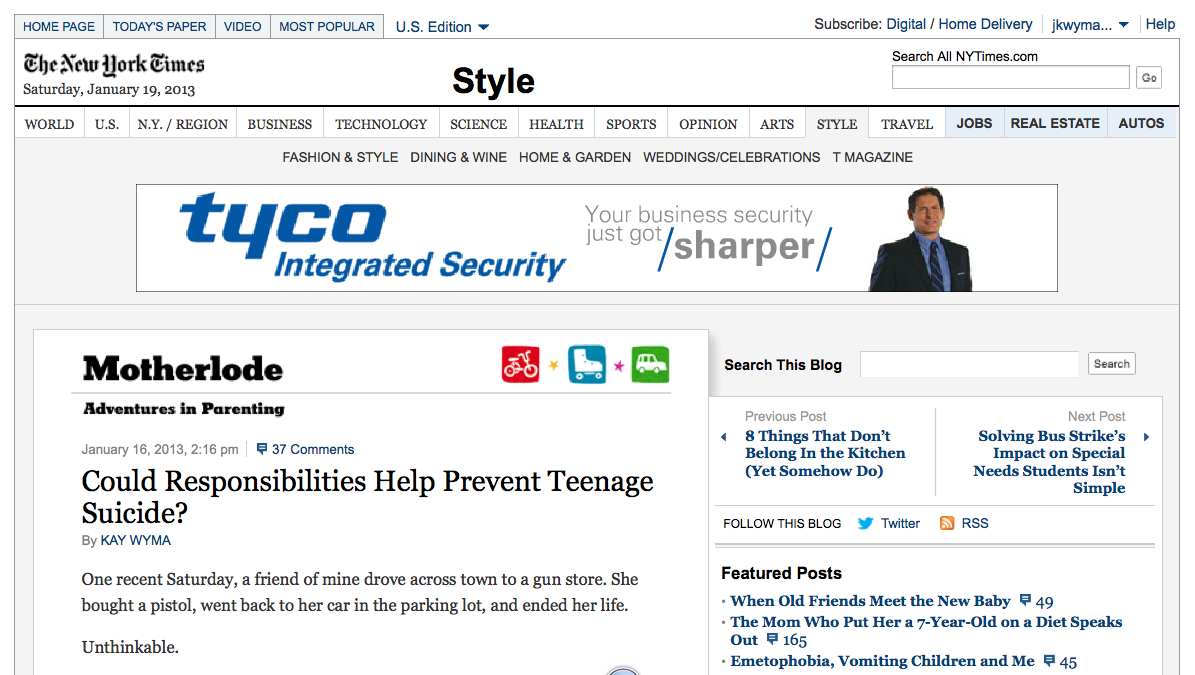
Task: Click the blue roller skate icon
Action: coord(587,364)
